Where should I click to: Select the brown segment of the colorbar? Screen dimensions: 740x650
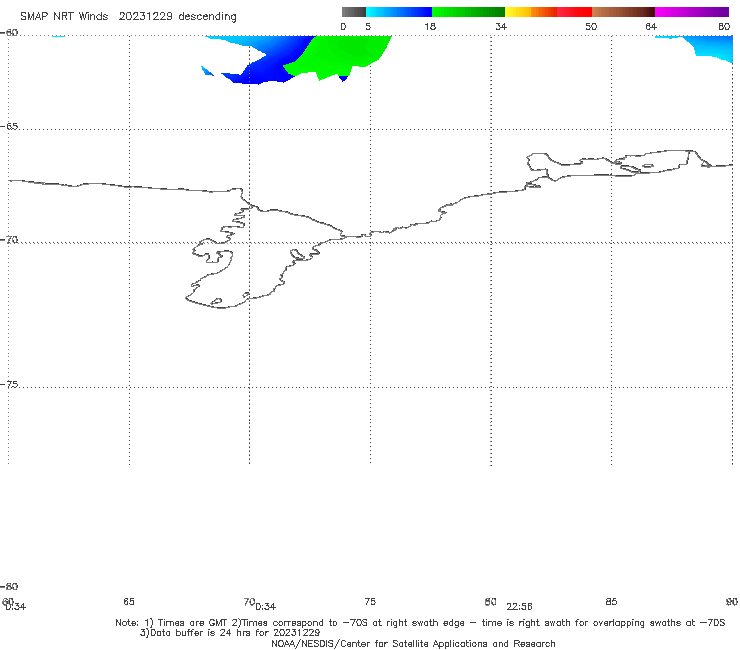click(623, 12)
